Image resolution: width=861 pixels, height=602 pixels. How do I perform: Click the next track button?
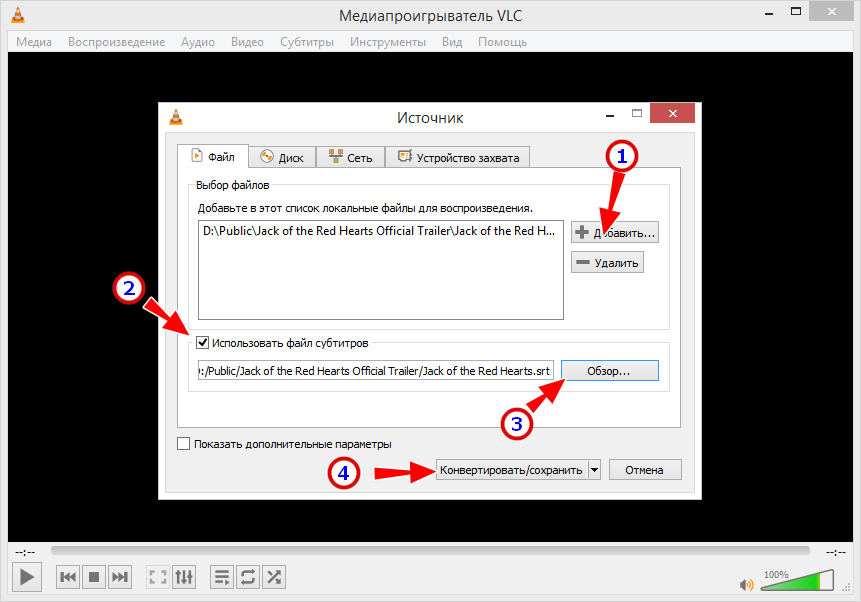pos(120,577)
